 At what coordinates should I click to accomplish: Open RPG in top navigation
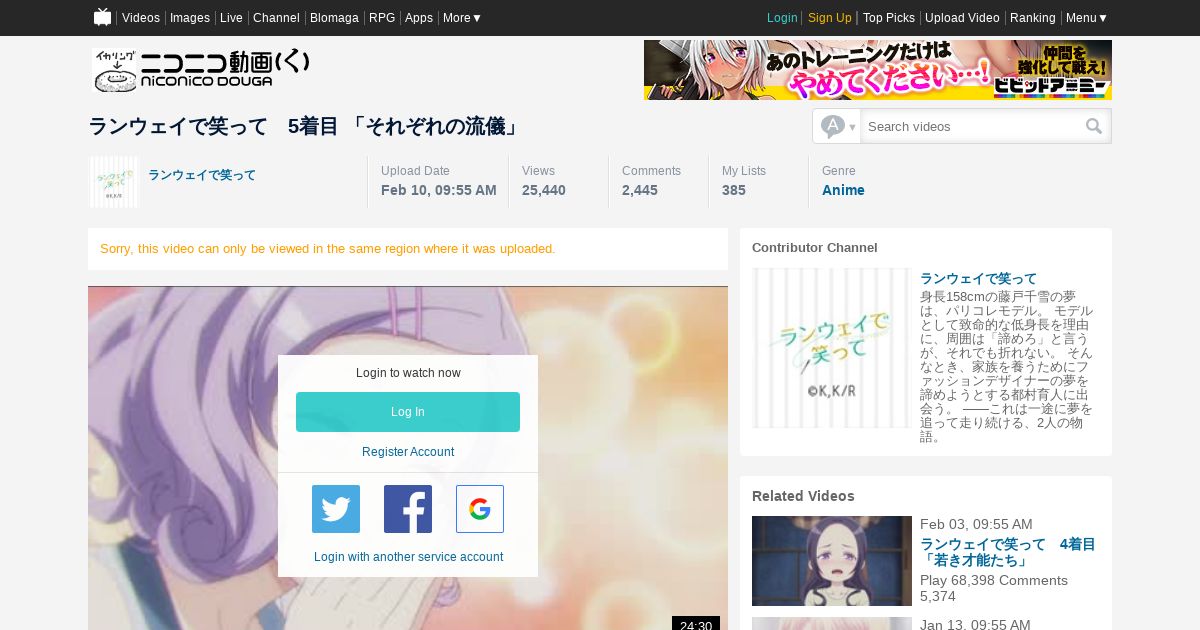click(382, 18)
